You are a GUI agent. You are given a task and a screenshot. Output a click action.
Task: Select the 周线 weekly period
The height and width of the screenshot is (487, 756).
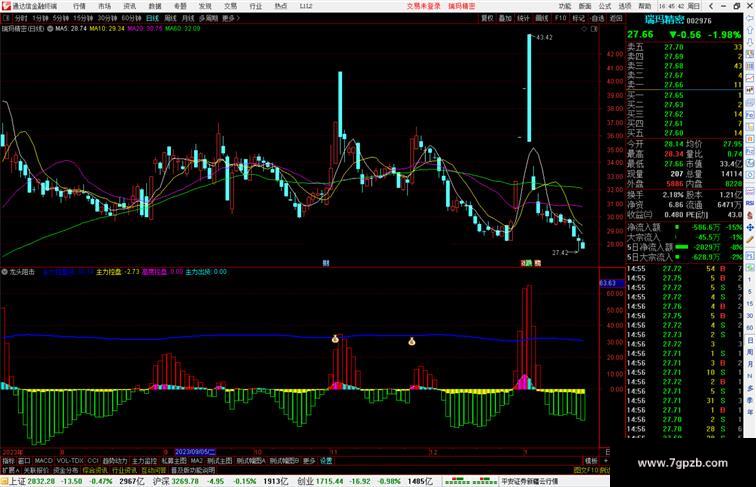pyautogui.click(x=170, y=18)
